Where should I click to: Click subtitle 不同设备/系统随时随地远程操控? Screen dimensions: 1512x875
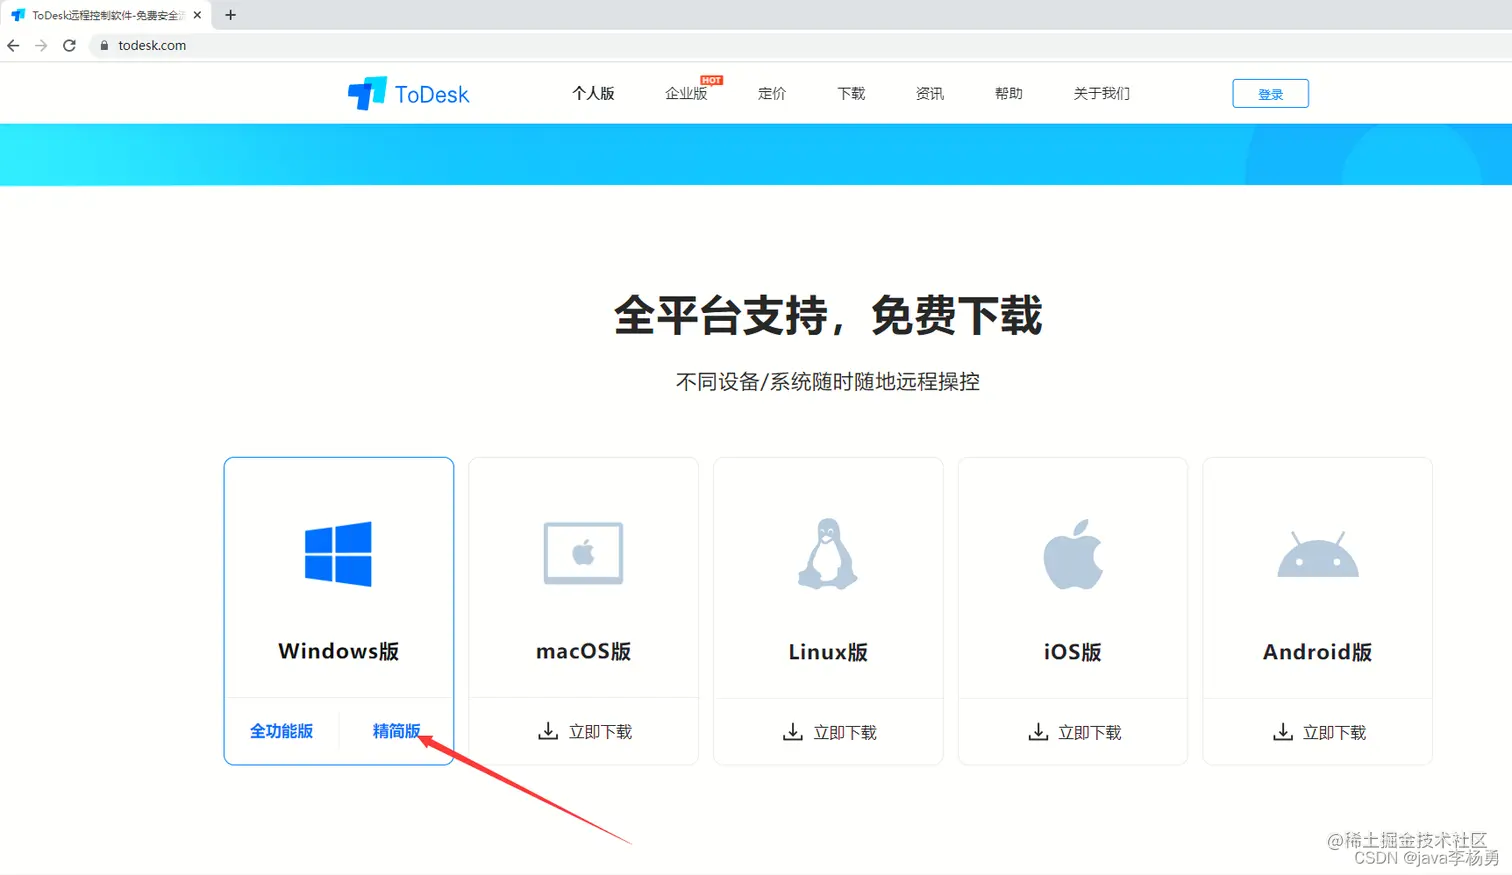point(828,382)
